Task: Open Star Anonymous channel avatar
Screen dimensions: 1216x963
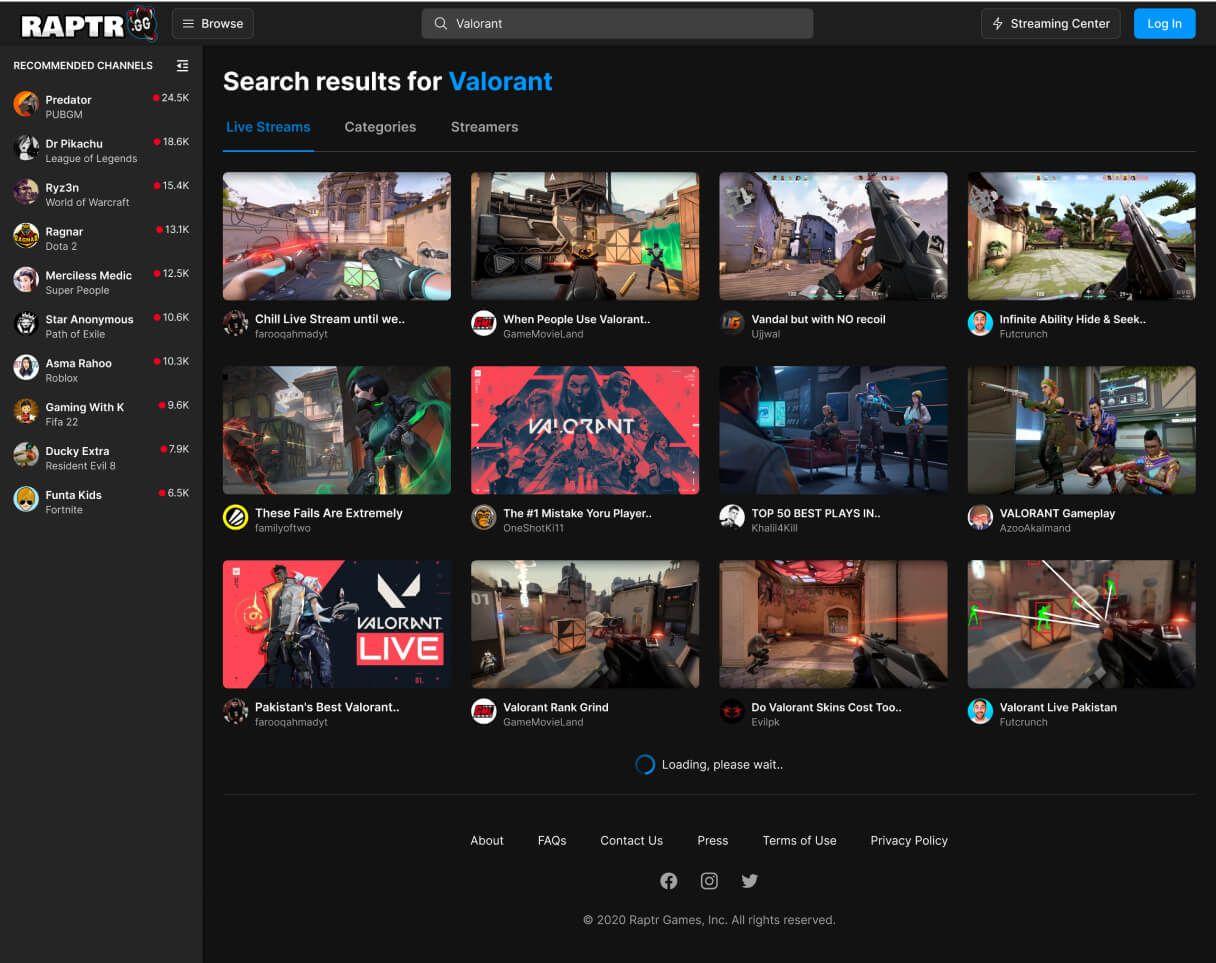Action: pyautogui.click(x=26, y=324)
